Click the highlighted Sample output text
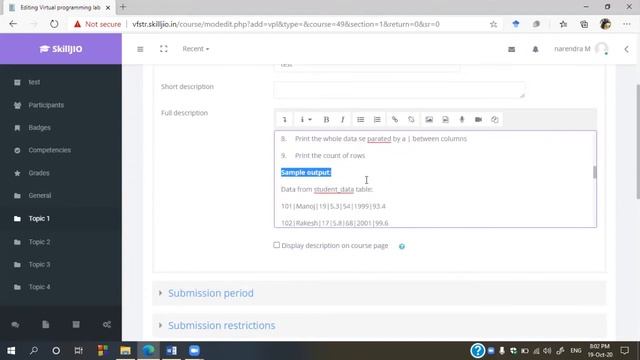 point(306,172)
